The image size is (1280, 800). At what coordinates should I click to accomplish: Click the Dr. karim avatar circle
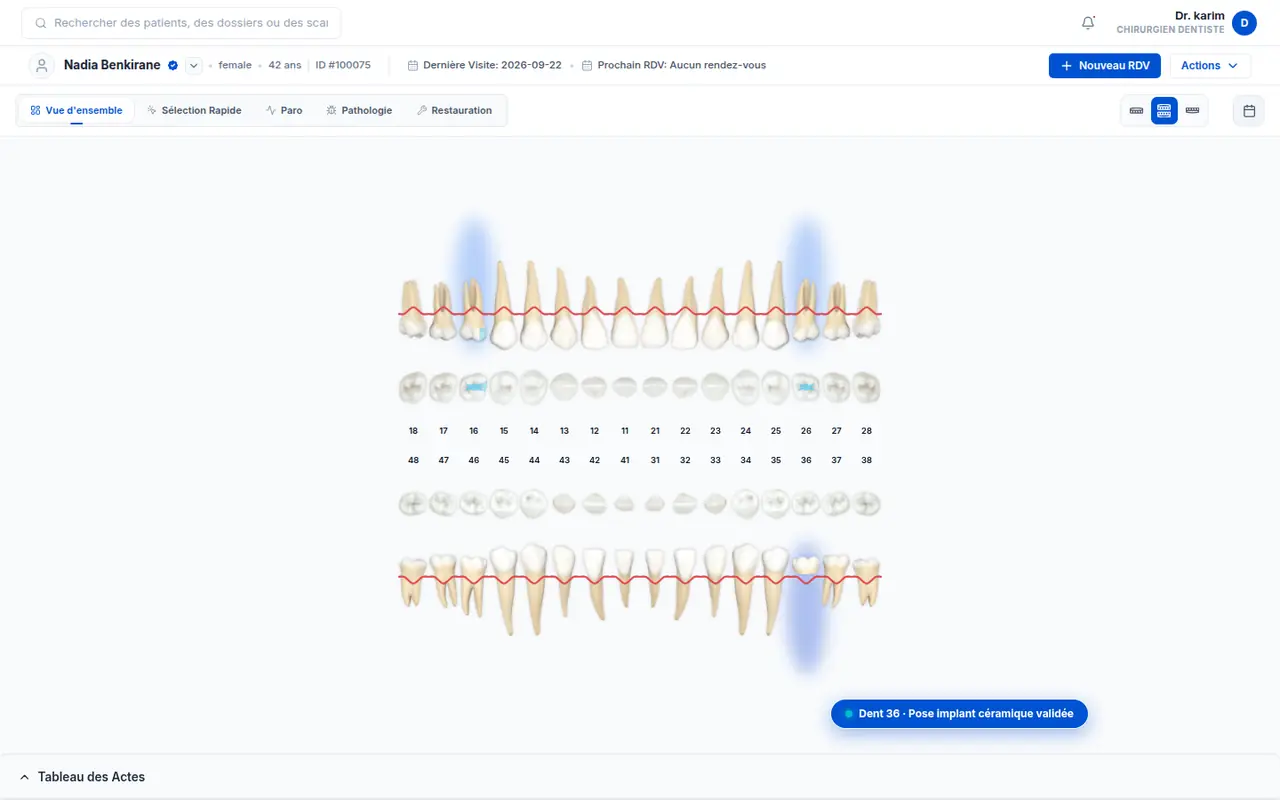(1244, 23)
